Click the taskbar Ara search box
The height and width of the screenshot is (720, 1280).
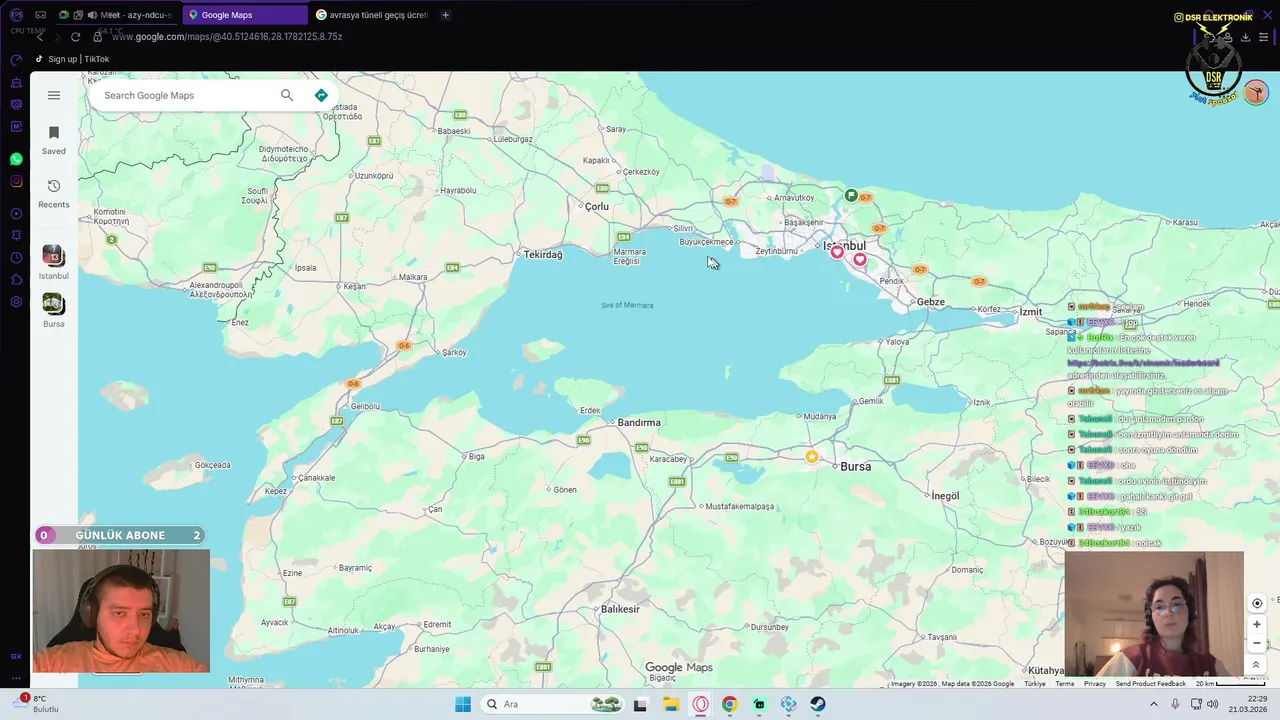[x=553, y=704]
